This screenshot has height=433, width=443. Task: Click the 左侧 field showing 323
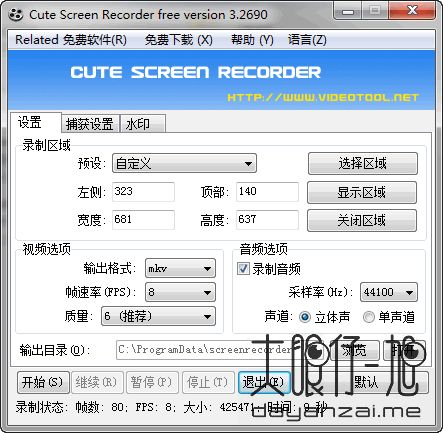point(143,192)
